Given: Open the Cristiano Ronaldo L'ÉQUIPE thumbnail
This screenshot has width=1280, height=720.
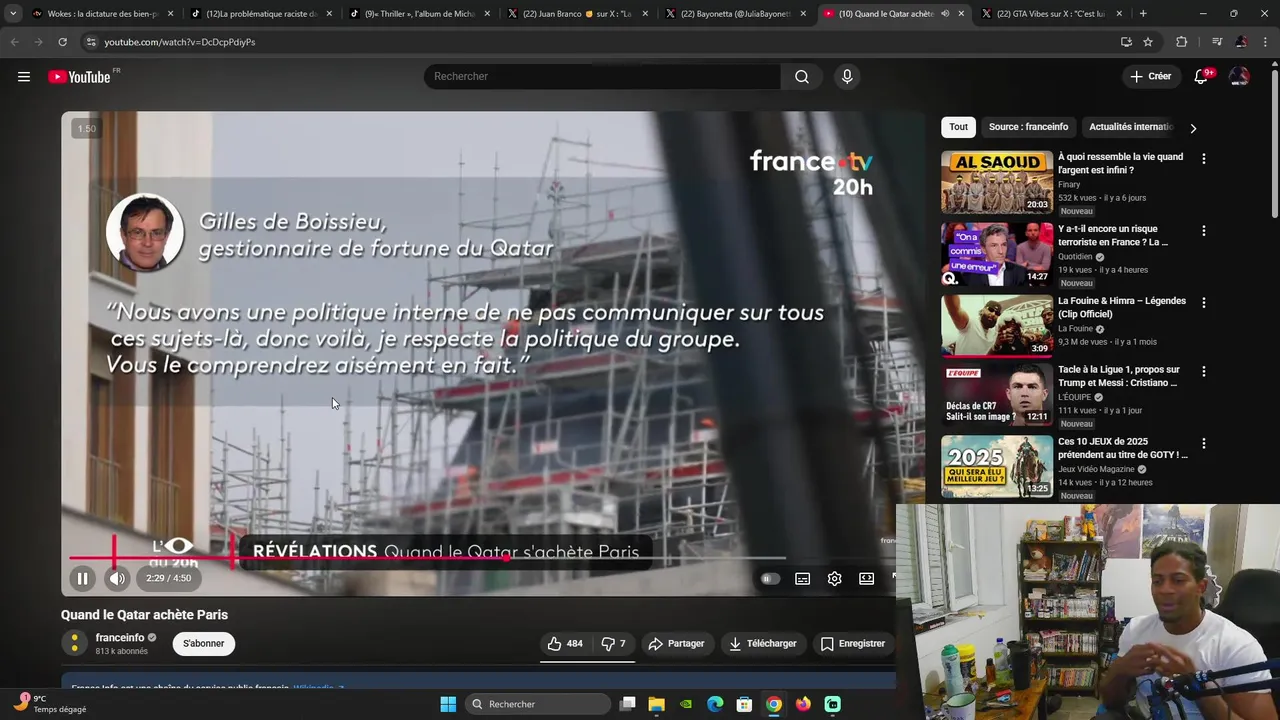Looking at the screenshot, I should pyautogui.click(x=997, y=394).
